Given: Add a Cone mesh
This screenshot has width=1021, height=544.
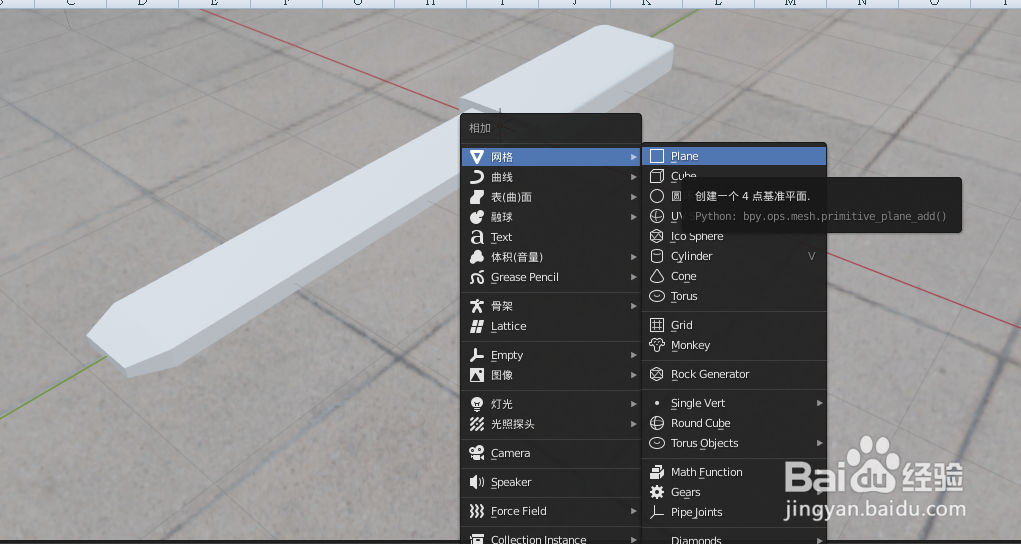Looking at the screenshot, I should click(x=734, y=276).
